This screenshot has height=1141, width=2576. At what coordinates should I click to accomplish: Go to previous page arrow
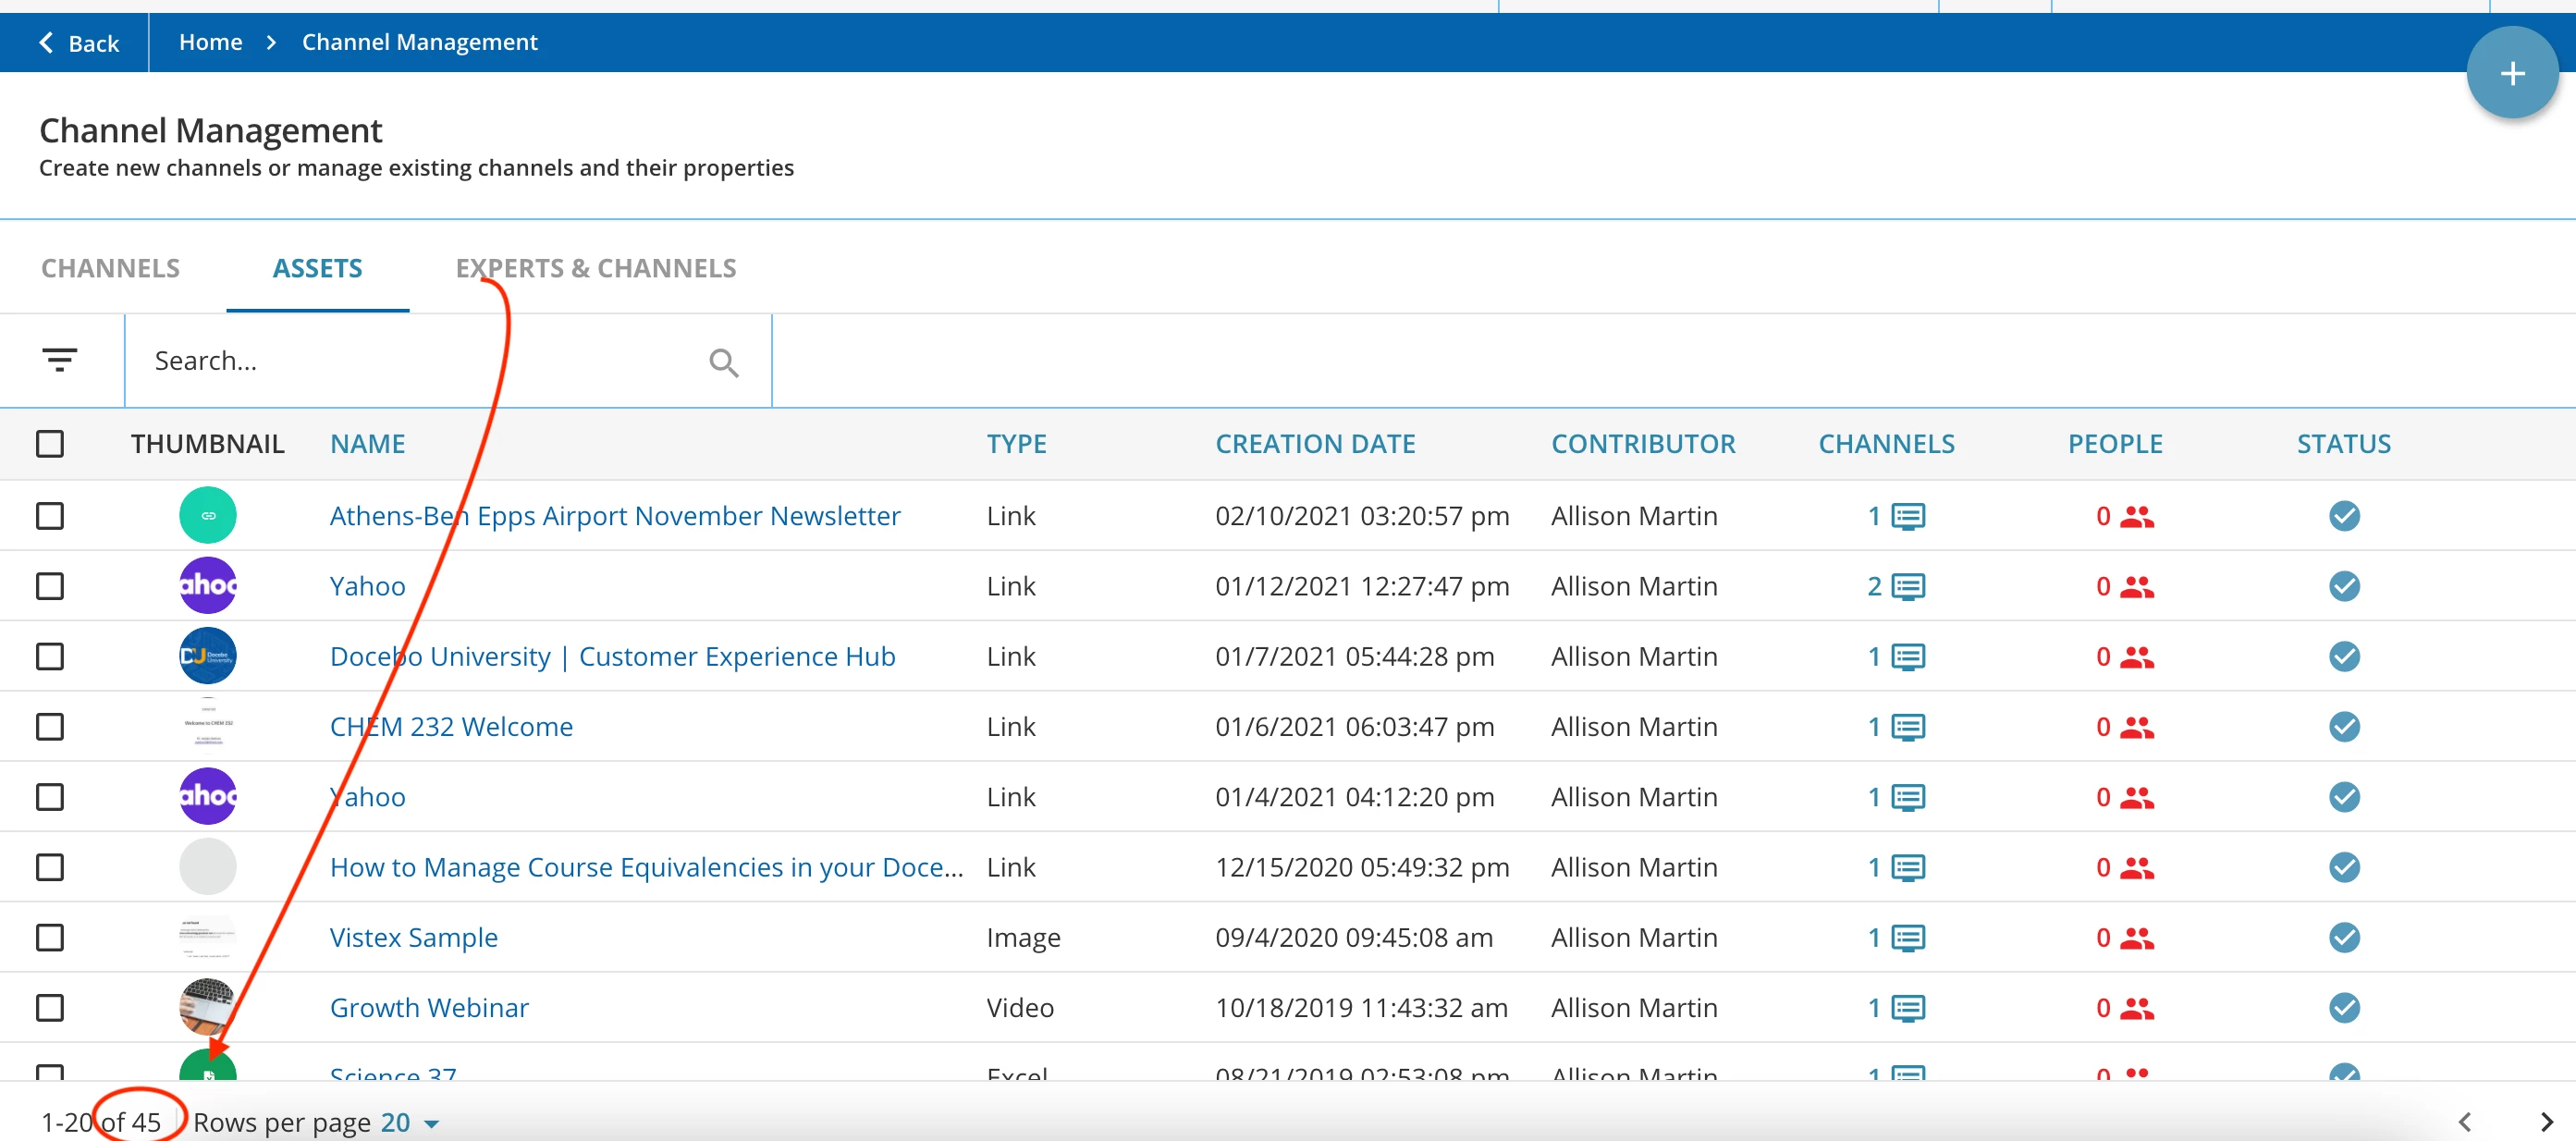point(2465,1121)
